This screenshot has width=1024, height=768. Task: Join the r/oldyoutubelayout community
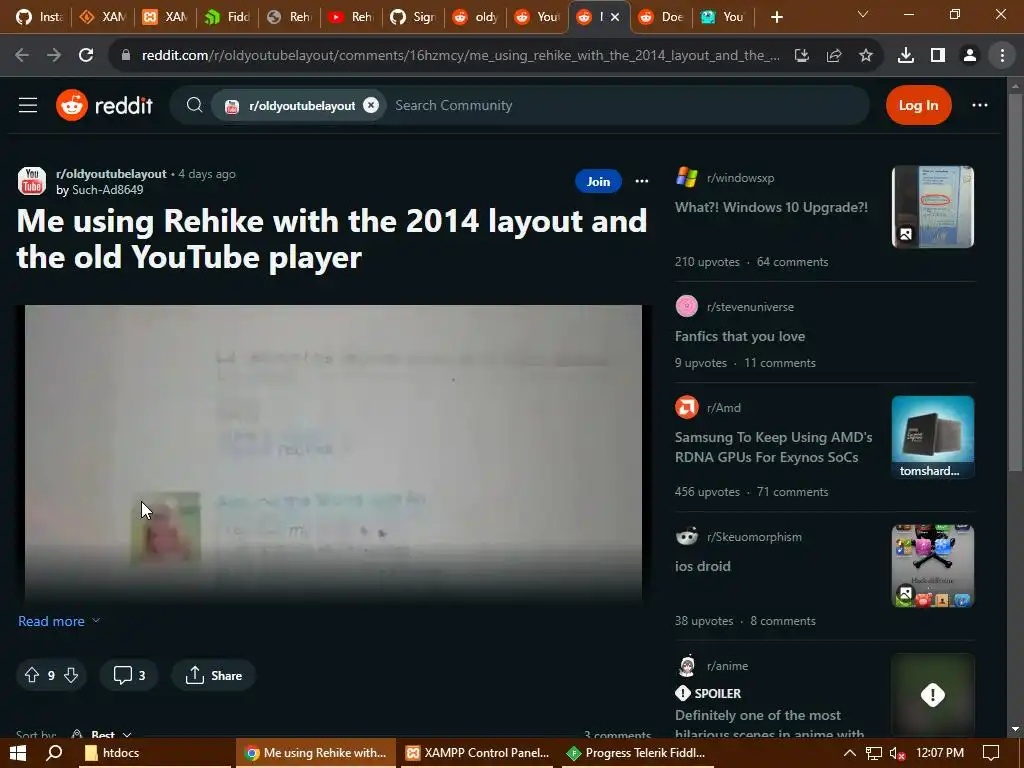[x=598, y=182]
